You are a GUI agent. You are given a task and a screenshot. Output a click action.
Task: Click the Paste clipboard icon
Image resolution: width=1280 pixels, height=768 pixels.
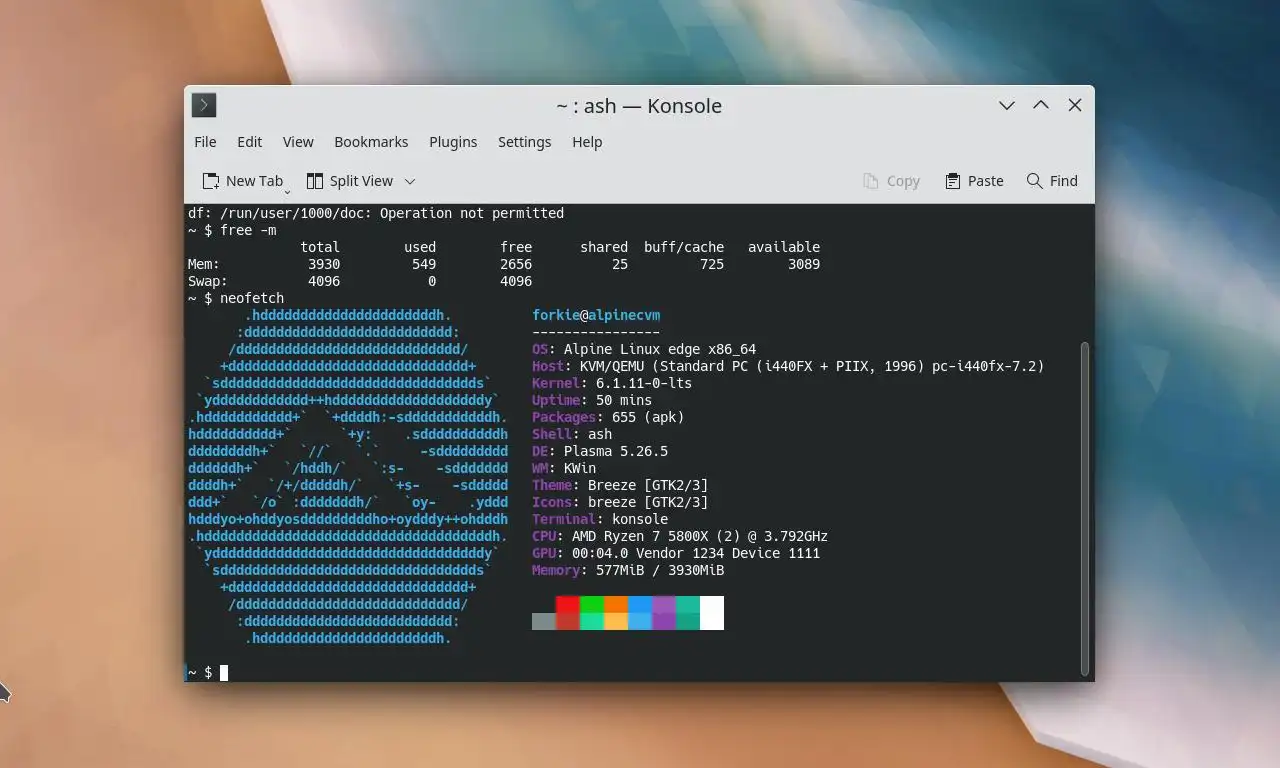pos(953,181)
